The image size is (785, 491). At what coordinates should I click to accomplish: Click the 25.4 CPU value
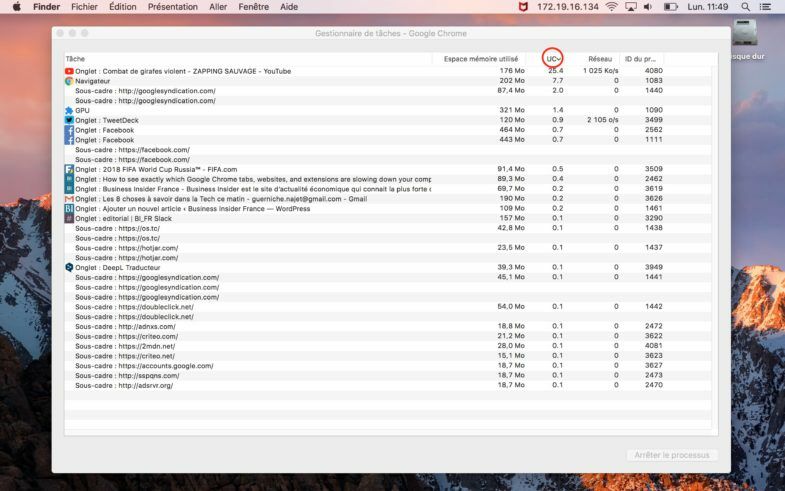tap(556, 71)
